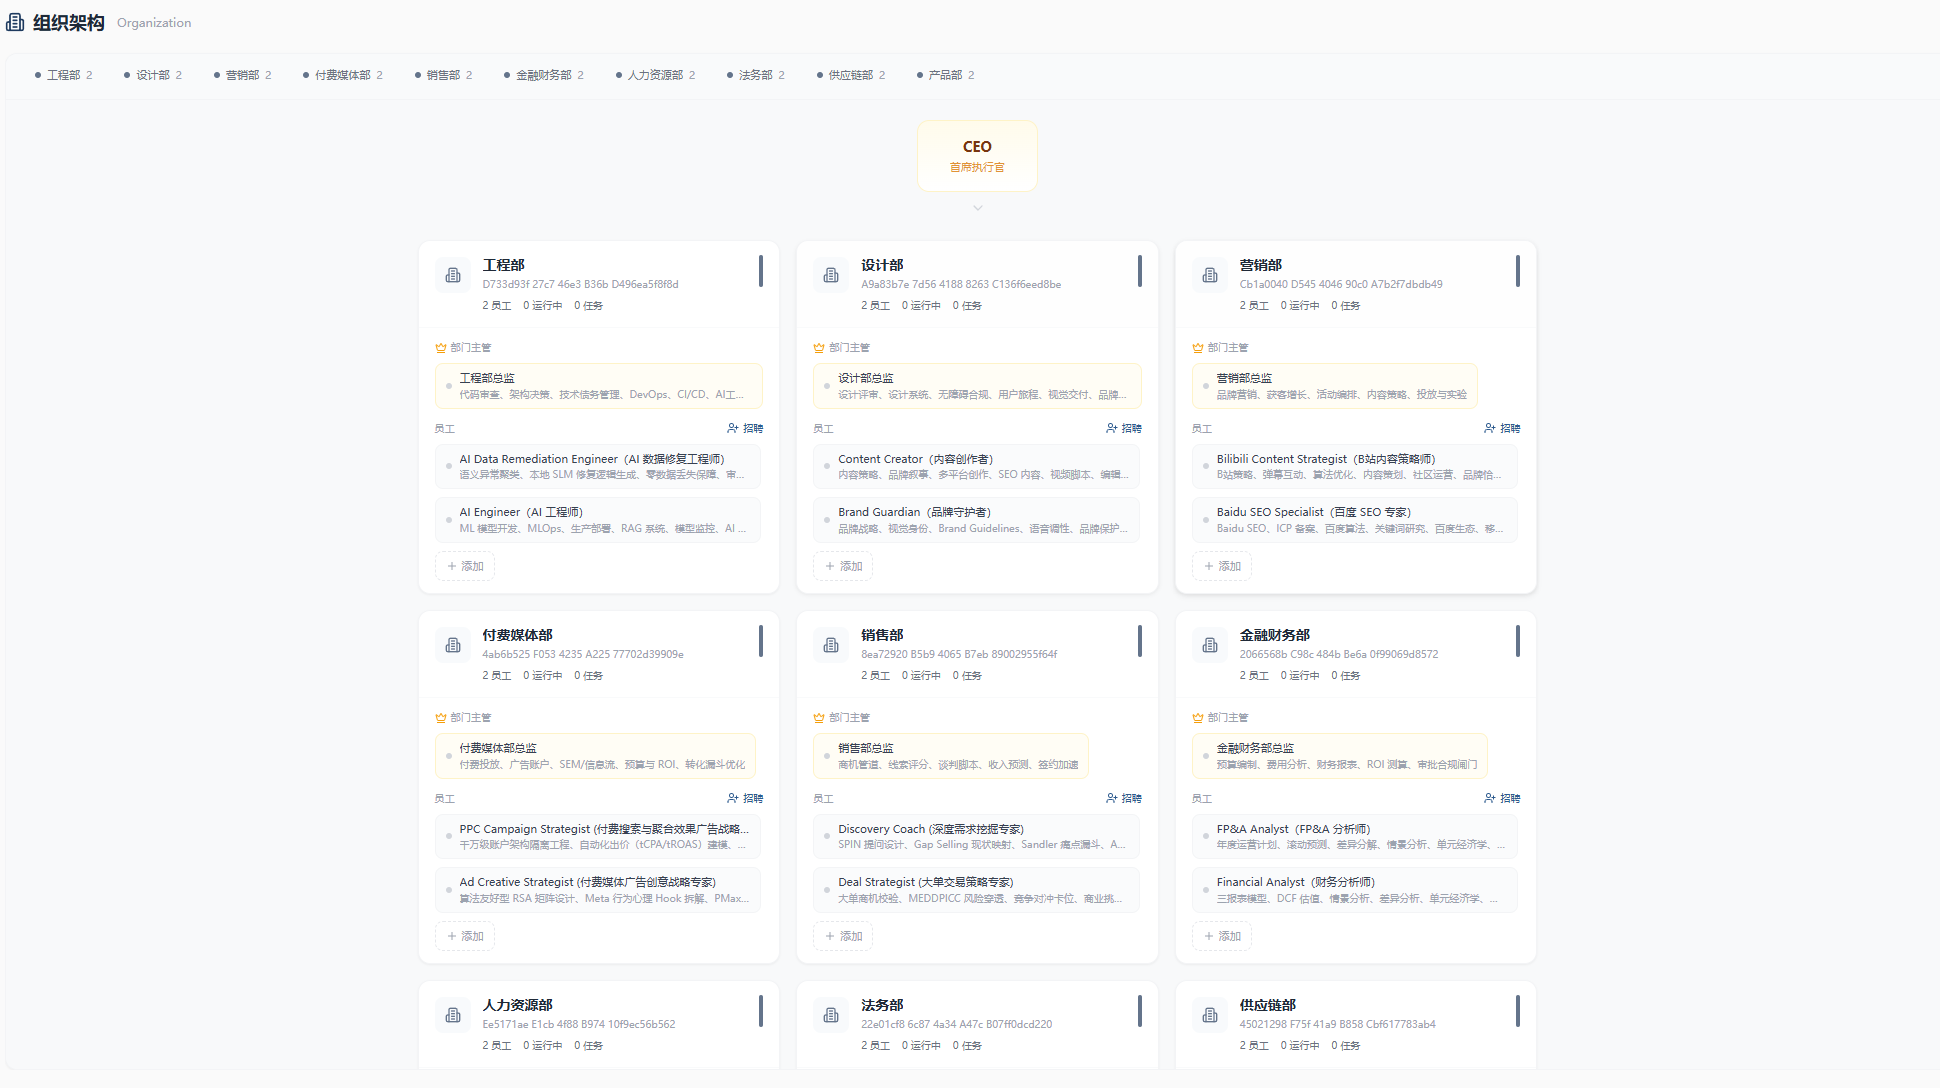
Task: Select the 付费媒体部 chip in the top bar
Action: click(343, 75)
